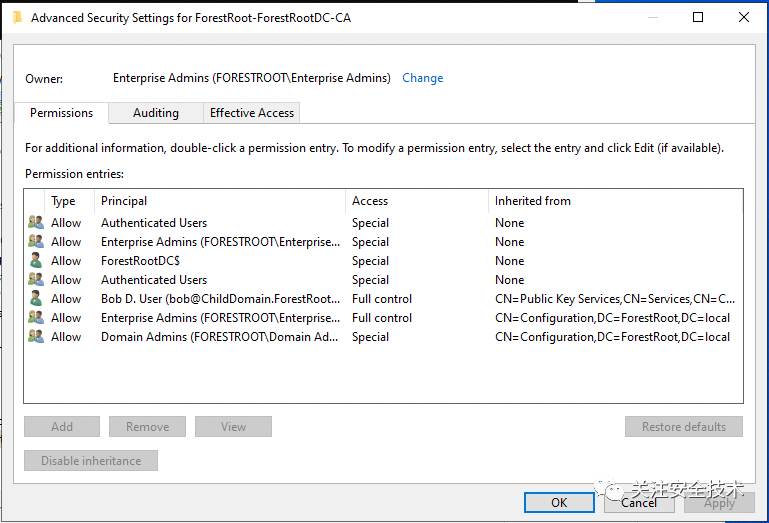Click the Add button
Screen dimensions: 769x523
tap(62, 426)
